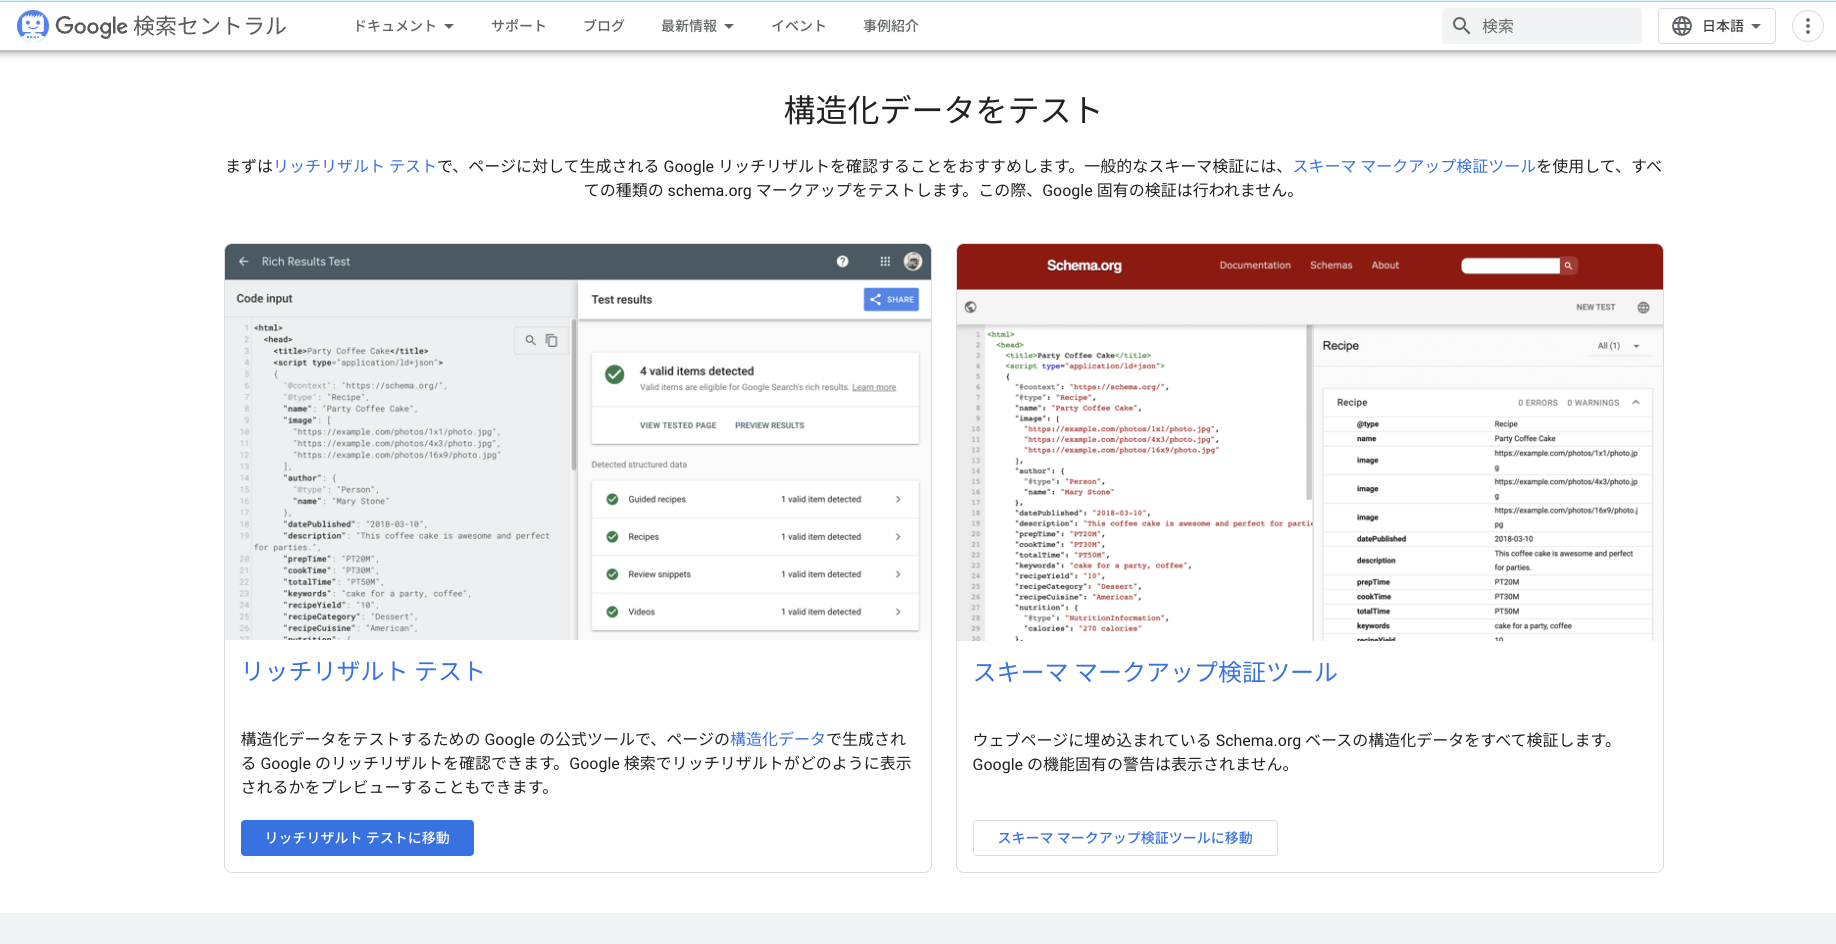Click the リッチリザルト テストに移動 button
Viewport: 1836px width, 944px height.
click(357, 838)
